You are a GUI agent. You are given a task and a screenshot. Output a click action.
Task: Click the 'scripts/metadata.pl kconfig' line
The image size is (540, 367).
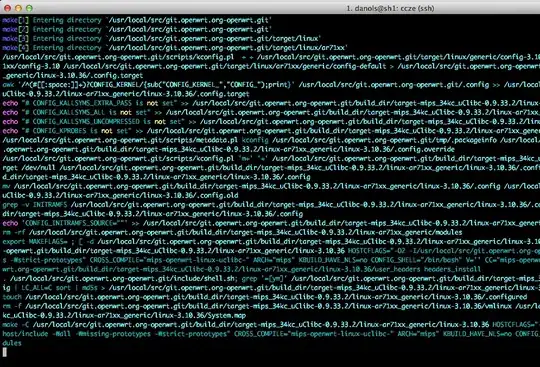coord(271,140)
